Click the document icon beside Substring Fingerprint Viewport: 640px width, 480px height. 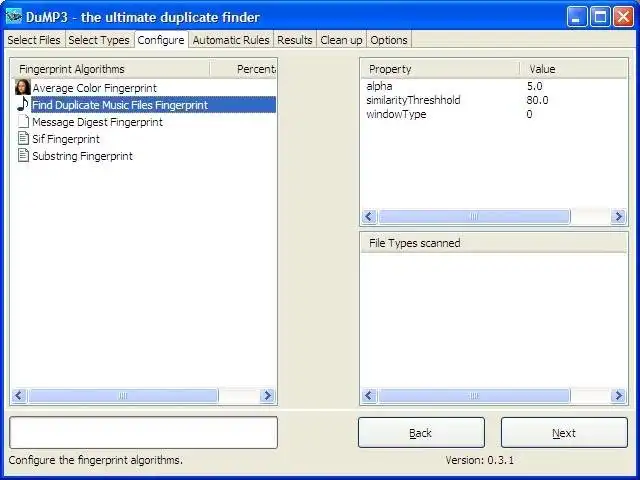[x=23, y=156]
